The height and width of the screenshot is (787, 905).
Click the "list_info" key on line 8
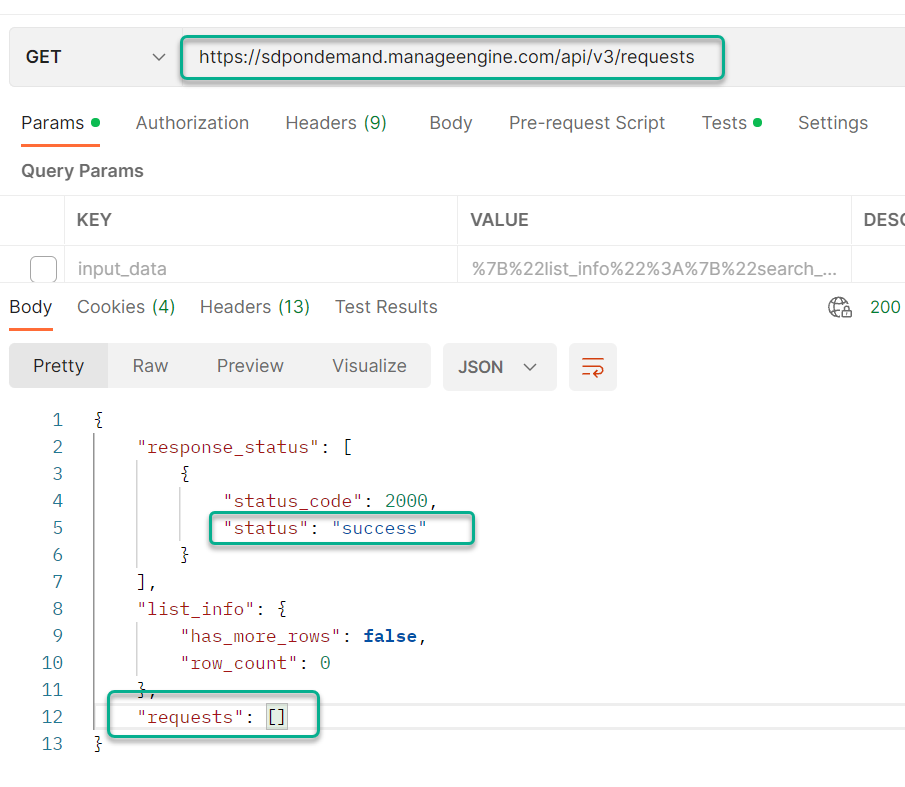pos(196,609)
